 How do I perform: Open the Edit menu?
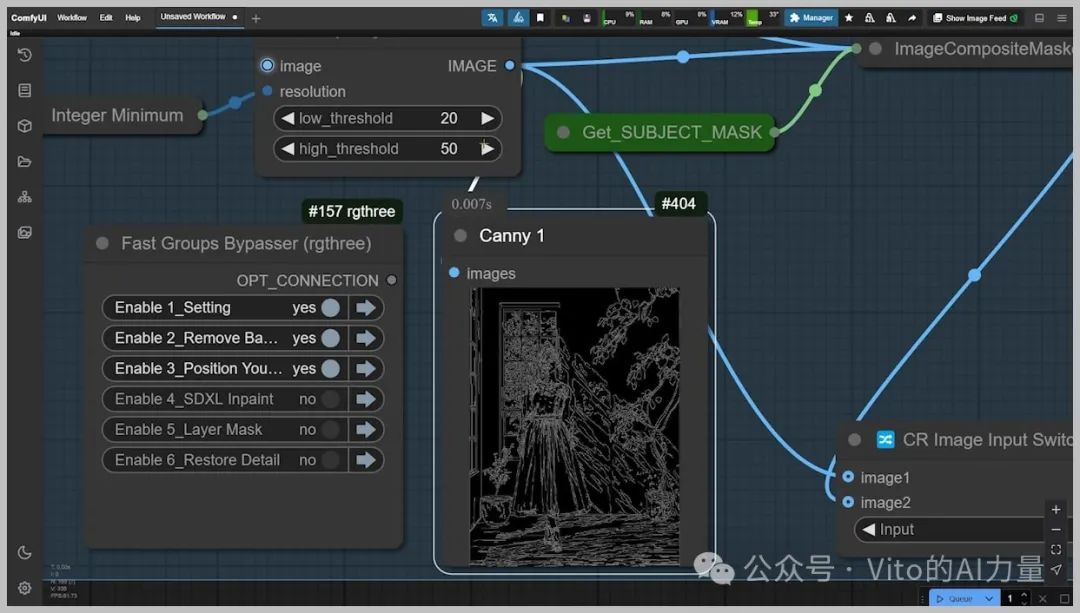click(105, 18)
